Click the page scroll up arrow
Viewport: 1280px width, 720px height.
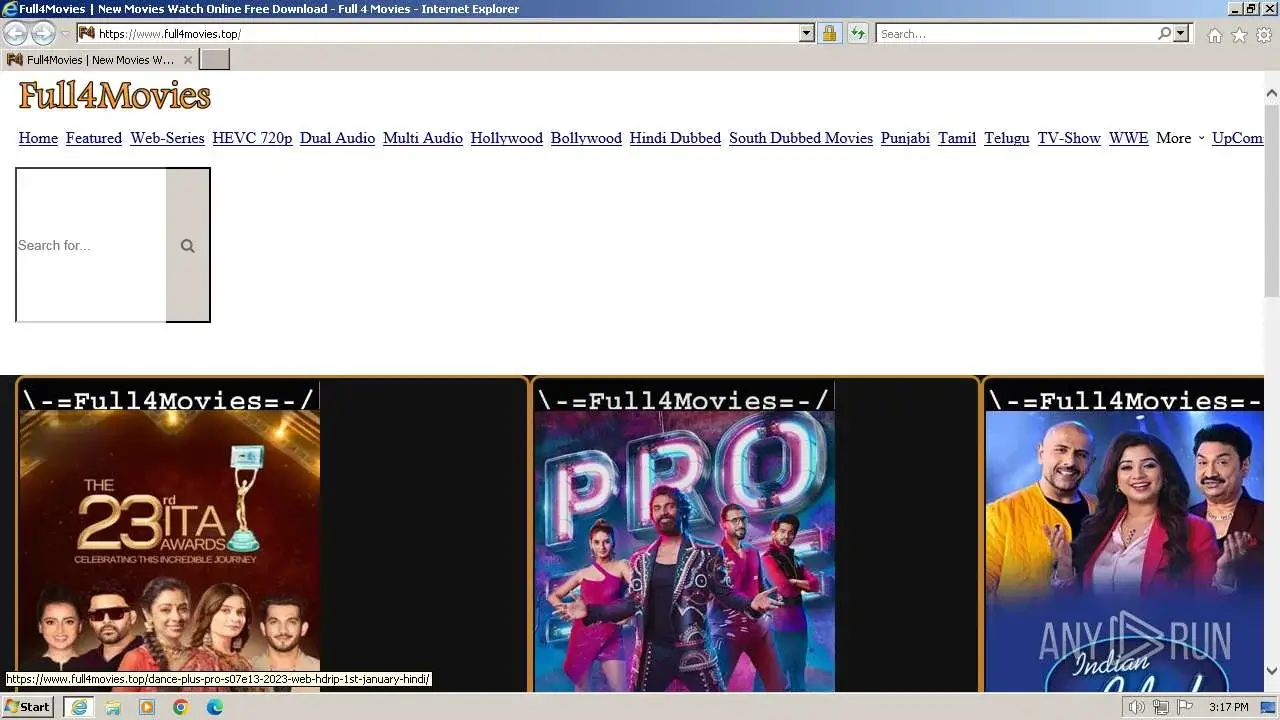(x=1272, y=93)
